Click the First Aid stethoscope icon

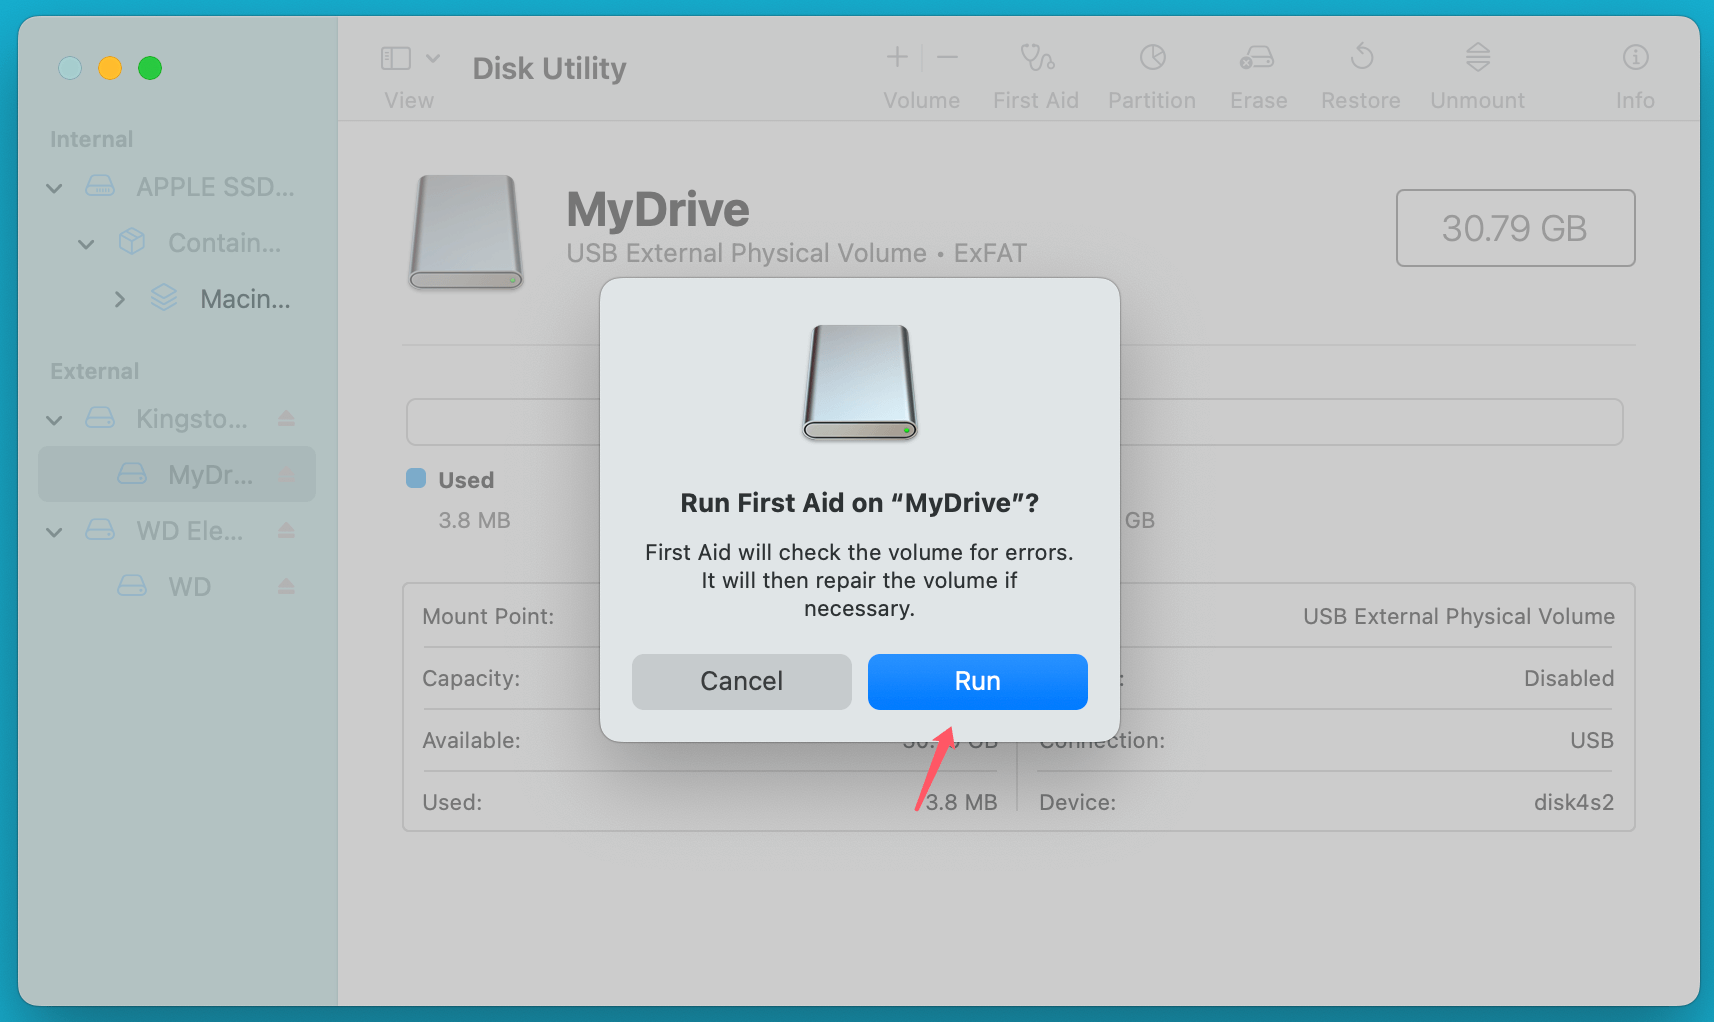[x=1036, y=58]
